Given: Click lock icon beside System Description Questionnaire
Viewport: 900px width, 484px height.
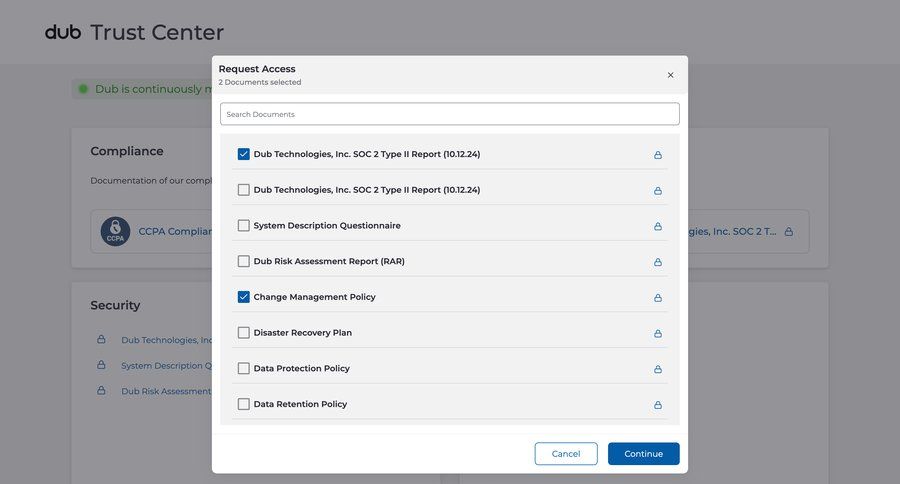Looking at the screenshot, I should 658,226.
